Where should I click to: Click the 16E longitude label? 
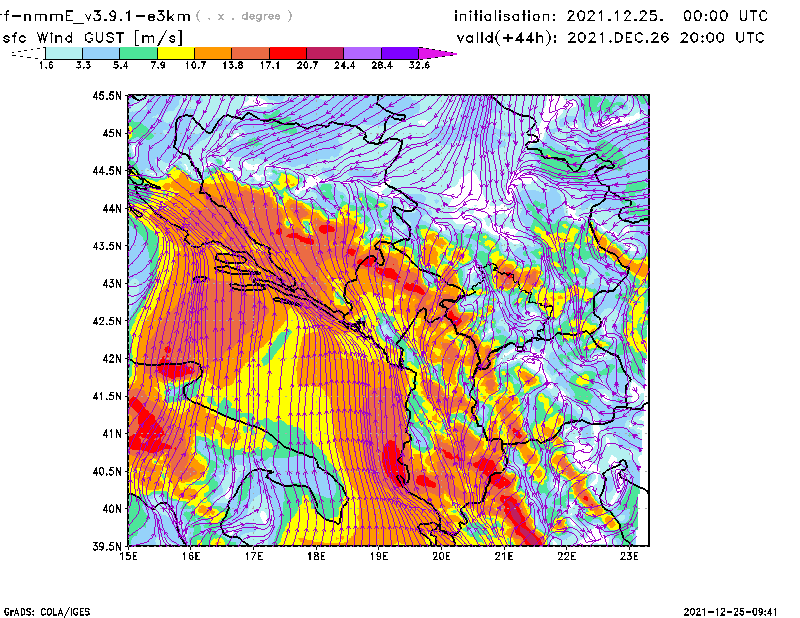(191, 556)
